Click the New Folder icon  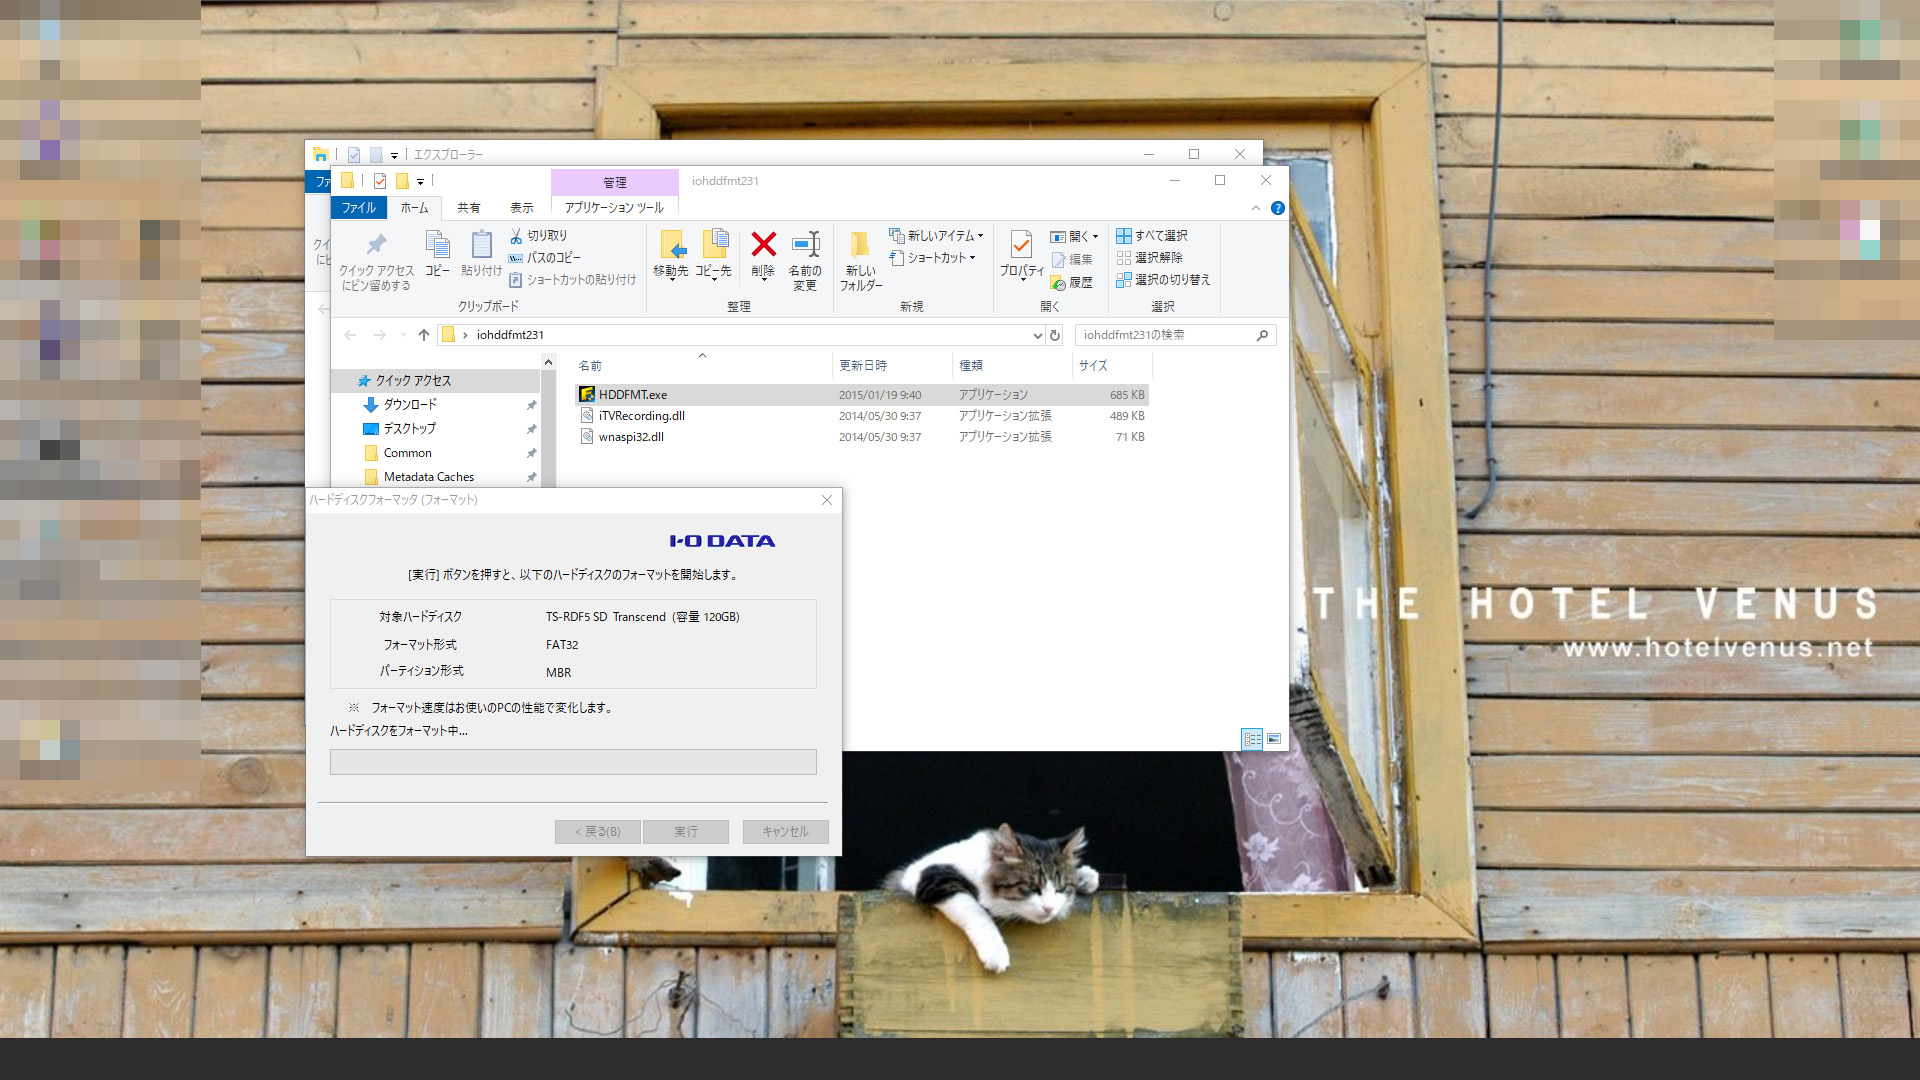[860, 245]
